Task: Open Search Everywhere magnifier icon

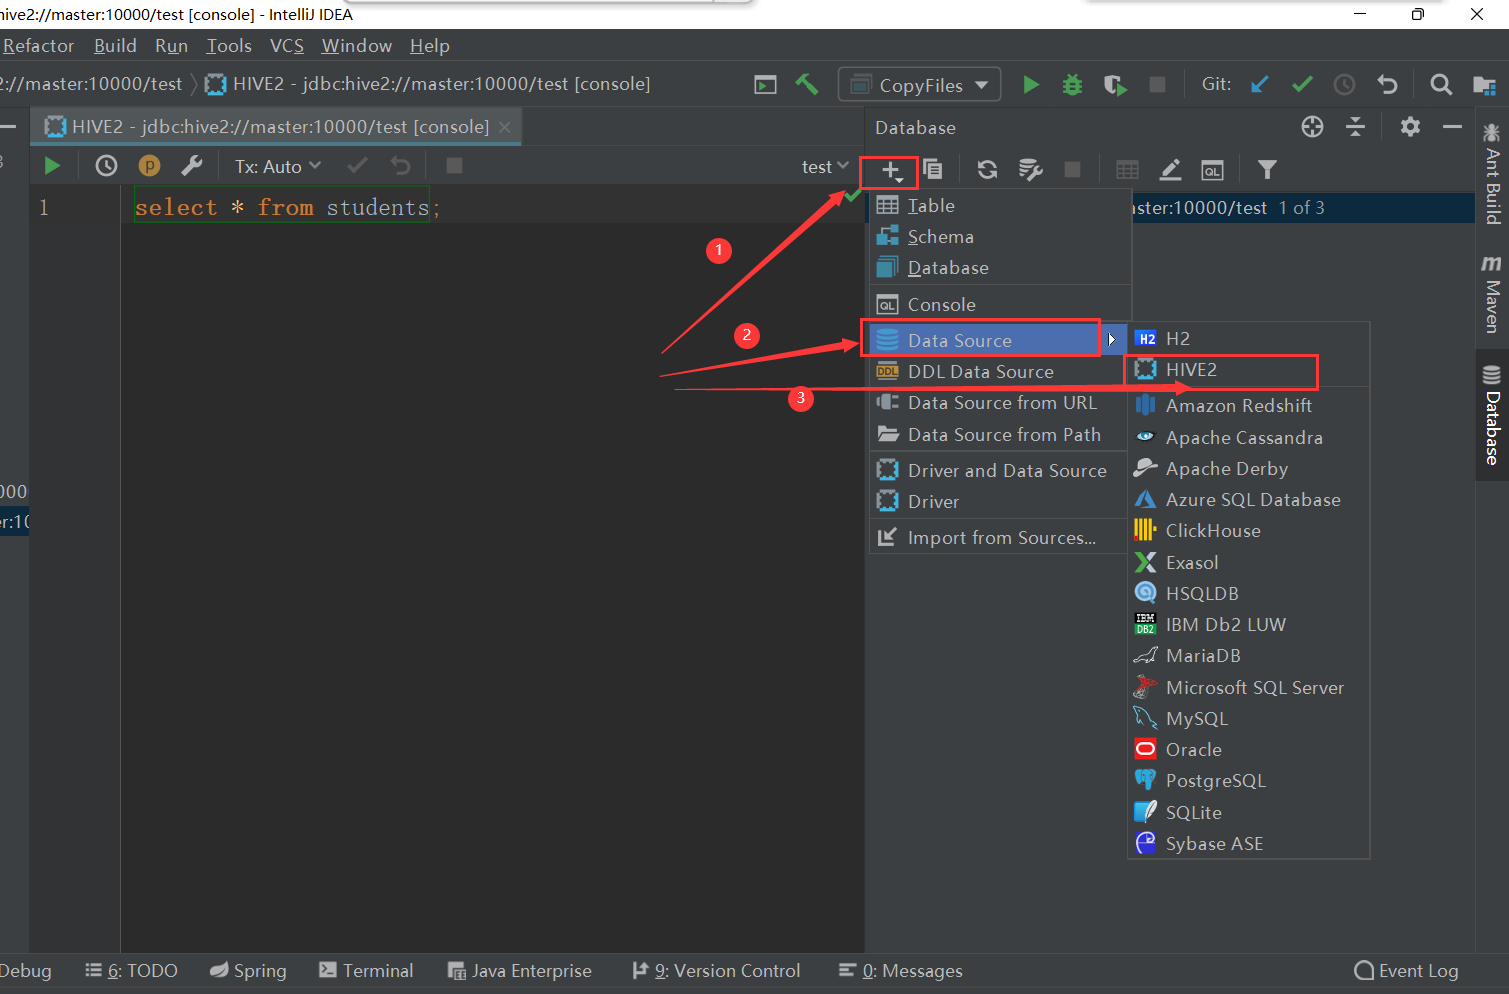Action: point(1441,85)
